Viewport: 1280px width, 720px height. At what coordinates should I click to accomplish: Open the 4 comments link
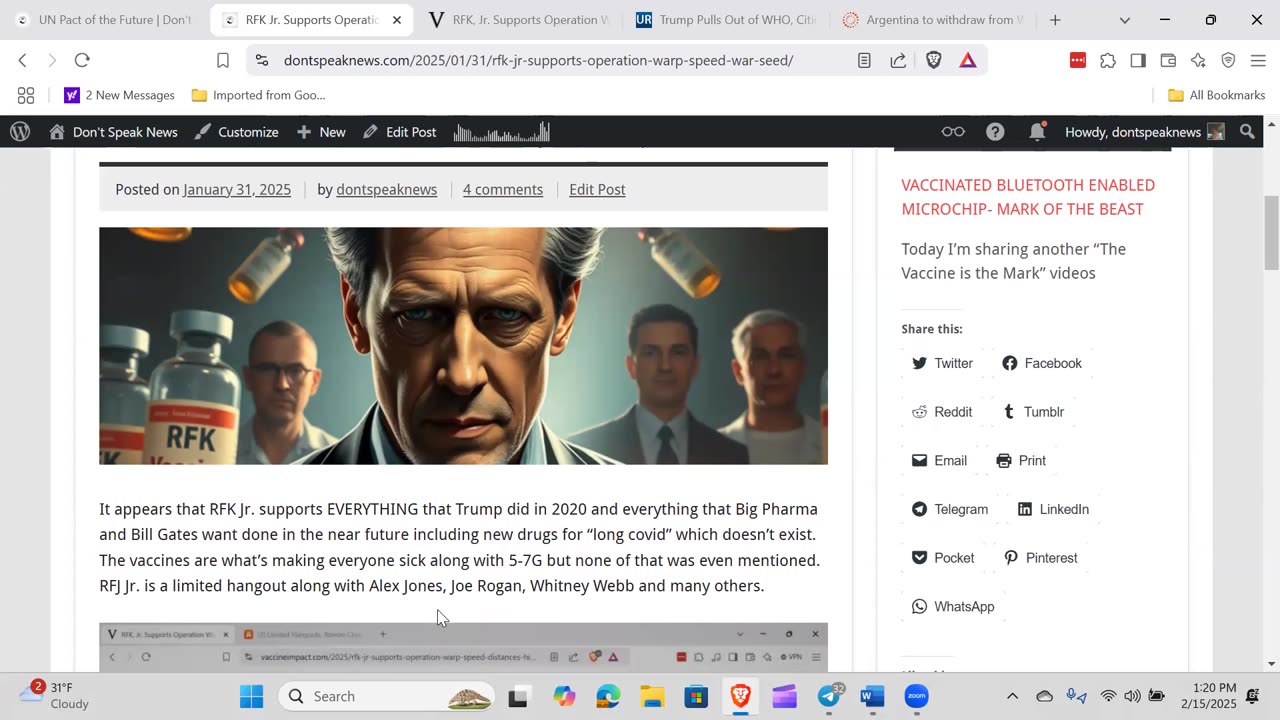tap(503, 189)
